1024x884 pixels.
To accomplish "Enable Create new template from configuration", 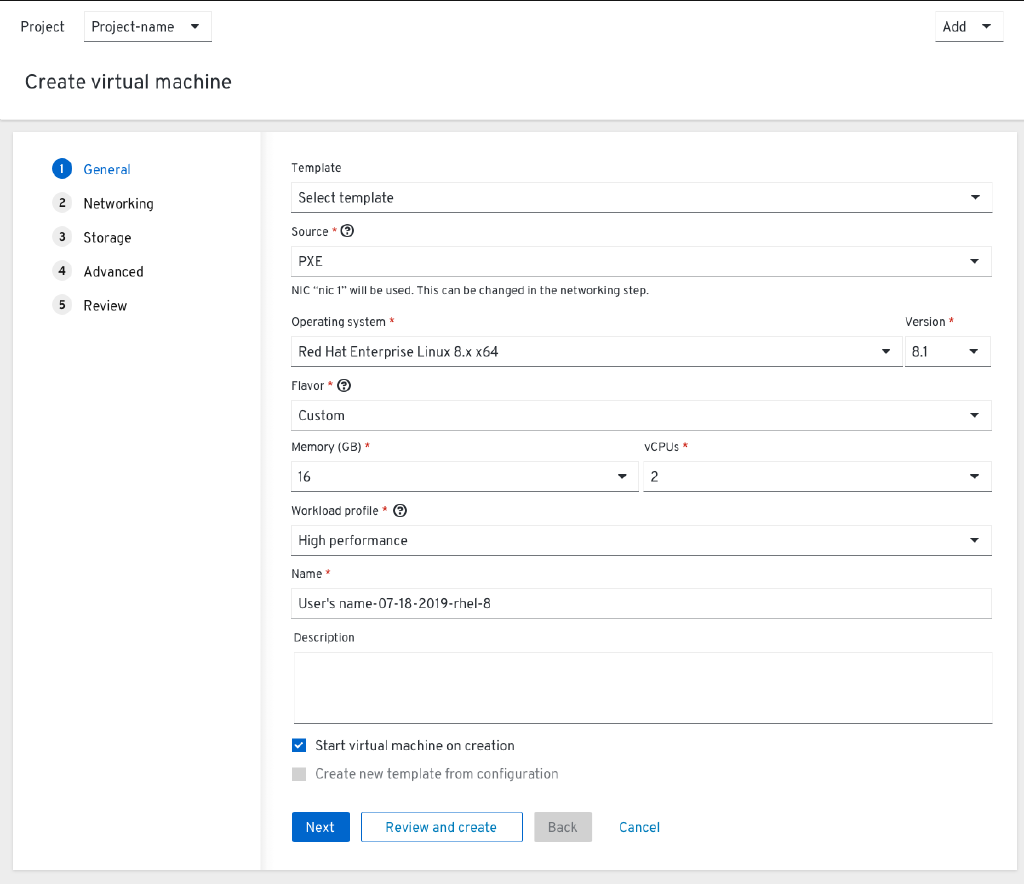I will coord(298,773).
